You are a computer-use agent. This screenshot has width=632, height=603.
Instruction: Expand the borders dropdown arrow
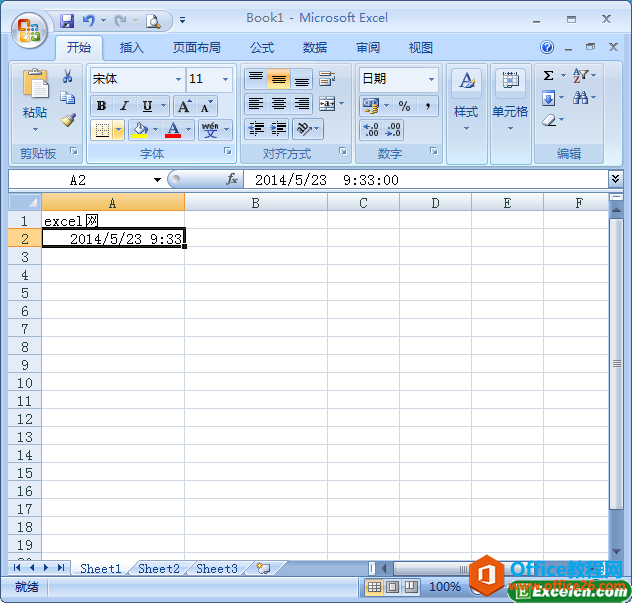coord(118,130)
